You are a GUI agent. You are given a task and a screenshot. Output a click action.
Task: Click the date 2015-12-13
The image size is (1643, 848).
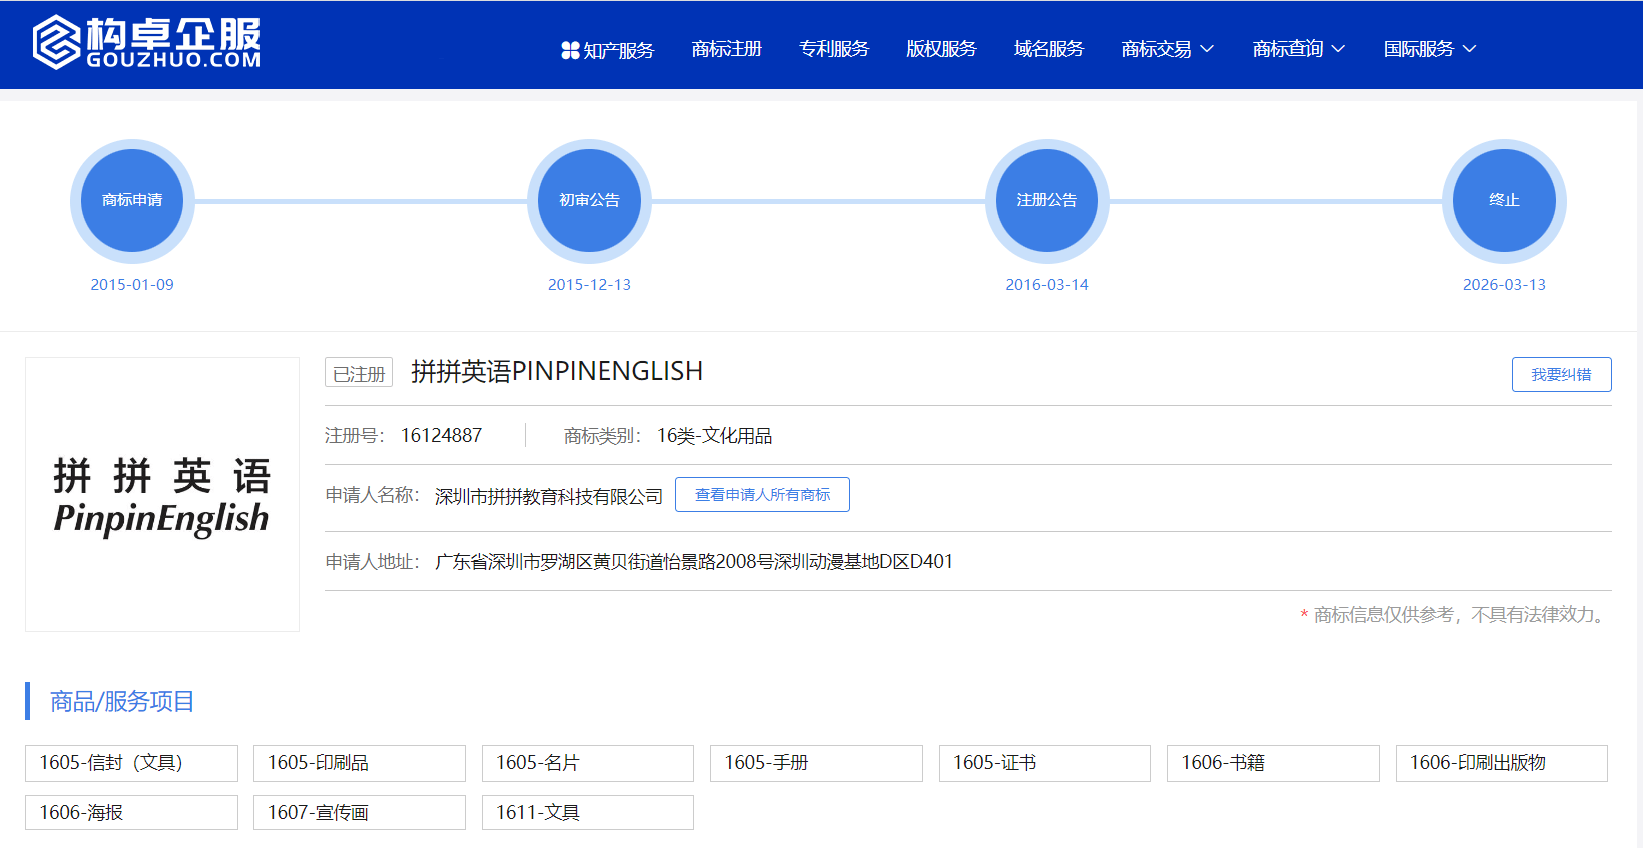click(589, 285)
